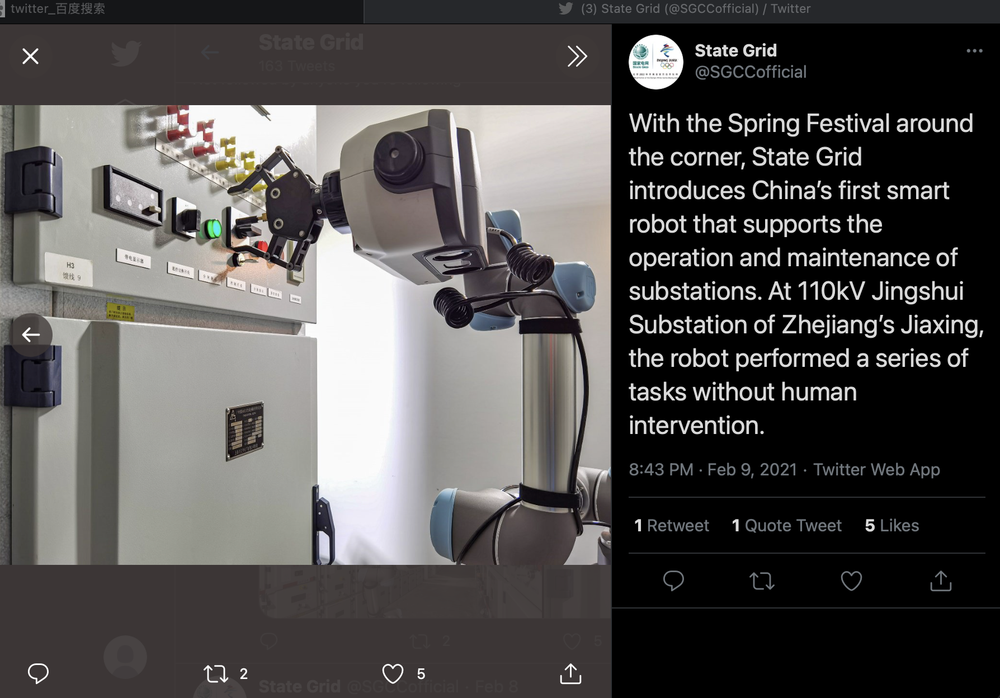Viewport: 1000px width, 698px height.
Task: Go to the previous photo
Action: (31, 335)
